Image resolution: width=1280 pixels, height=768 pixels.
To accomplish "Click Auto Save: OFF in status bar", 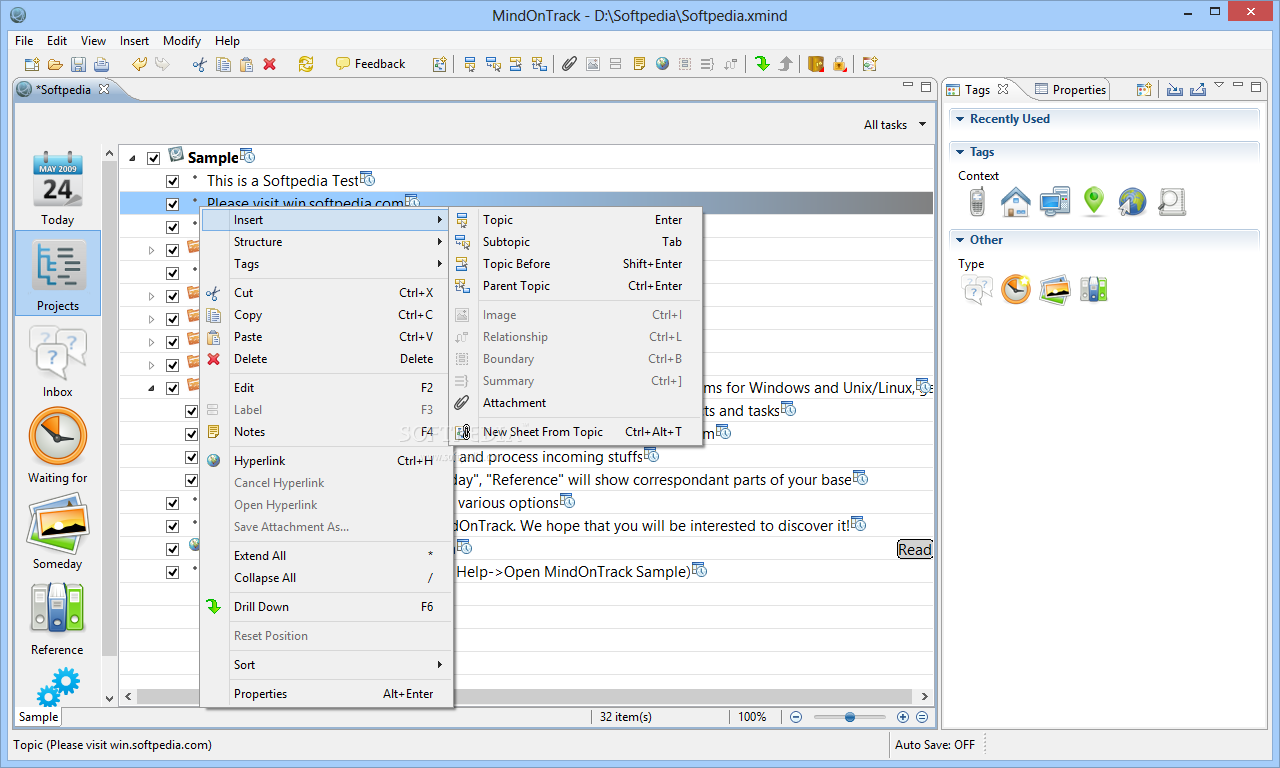I will point(934,745).
